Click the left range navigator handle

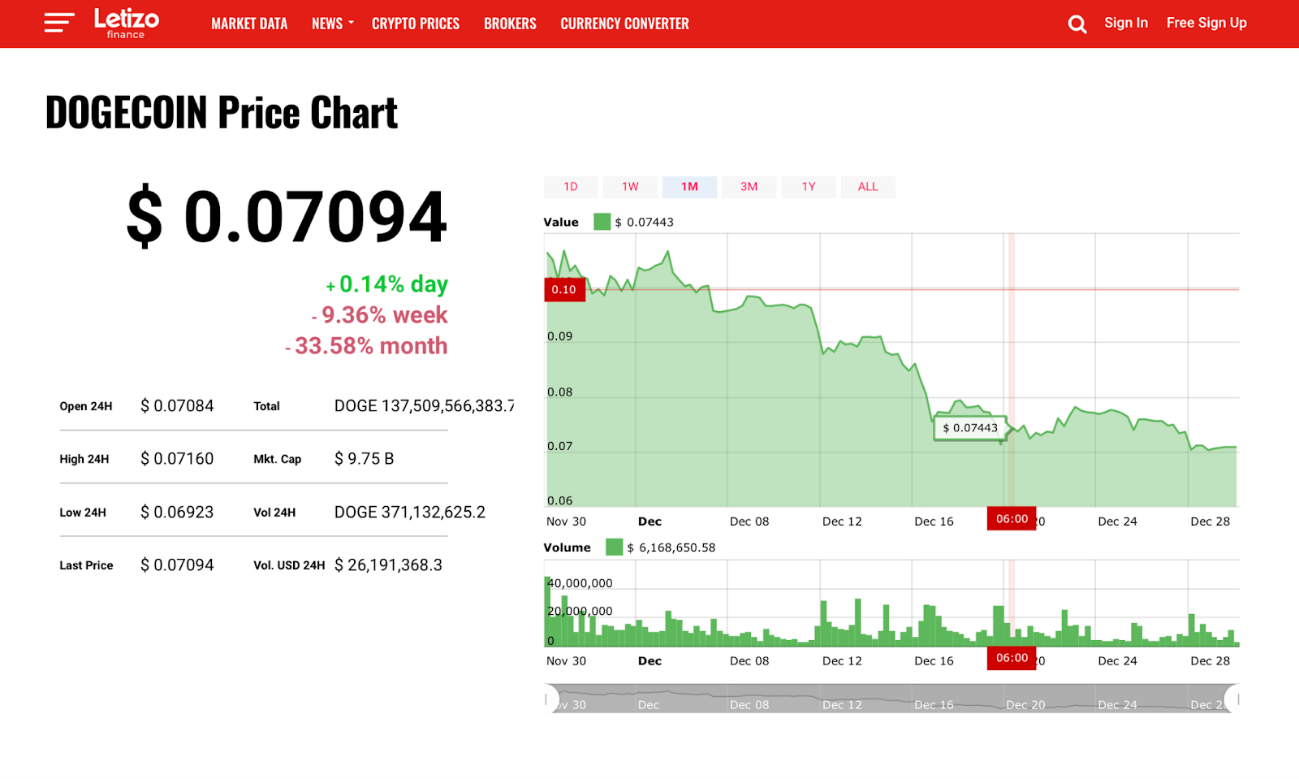pos(551,698)
